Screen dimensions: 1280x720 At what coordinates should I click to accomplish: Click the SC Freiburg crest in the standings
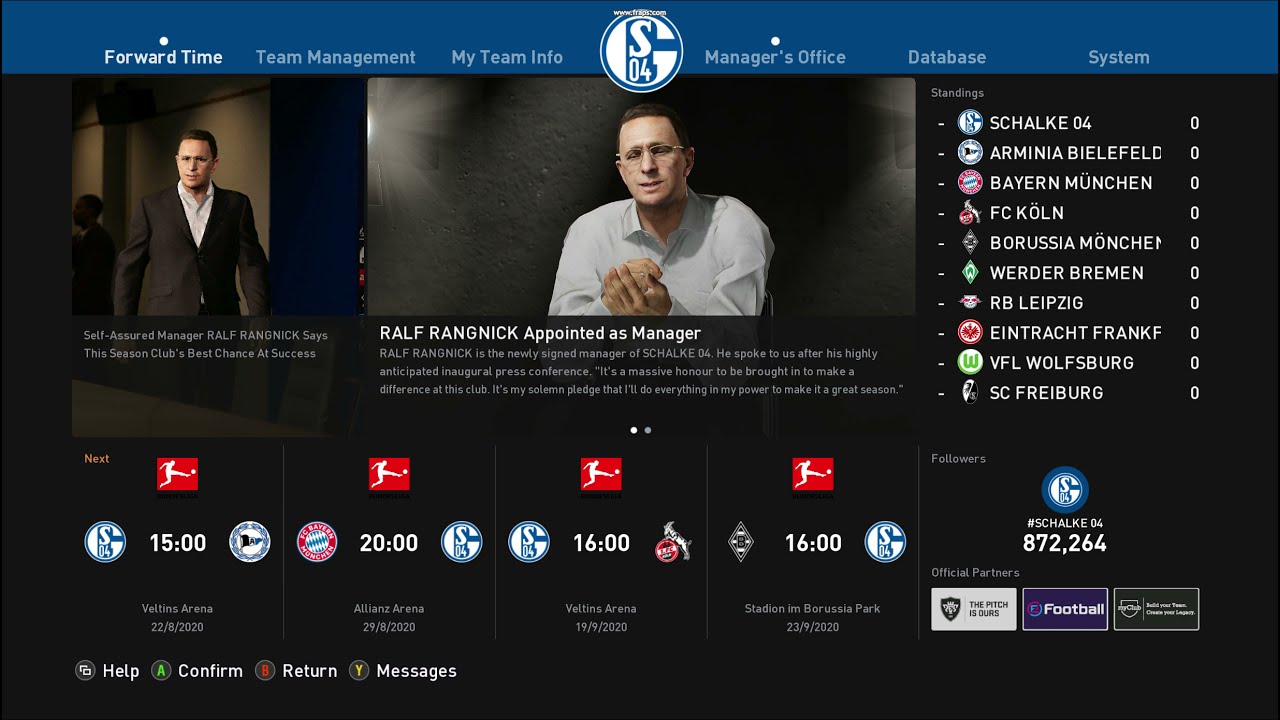point(970,393)
